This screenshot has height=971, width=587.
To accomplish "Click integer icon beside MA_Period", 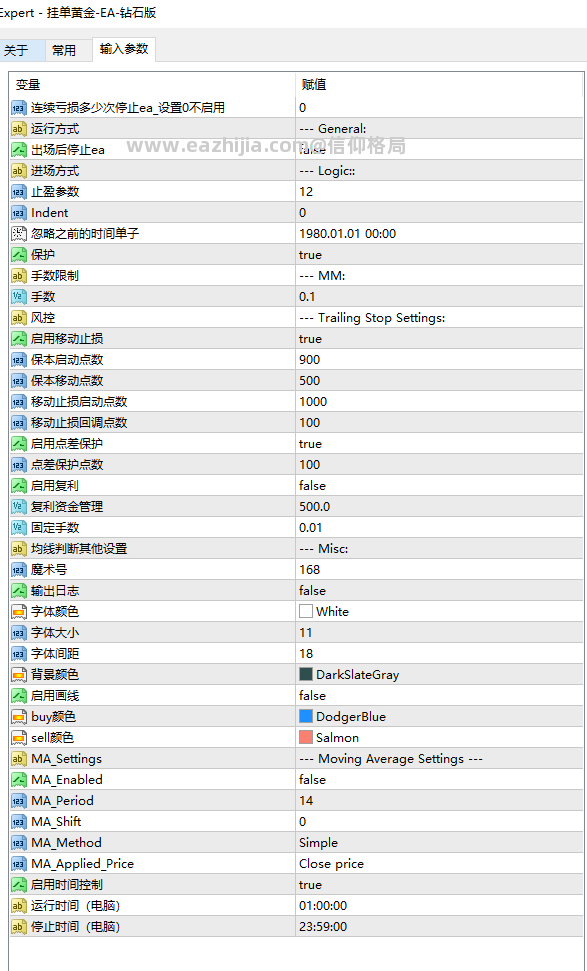I will 19,801.
